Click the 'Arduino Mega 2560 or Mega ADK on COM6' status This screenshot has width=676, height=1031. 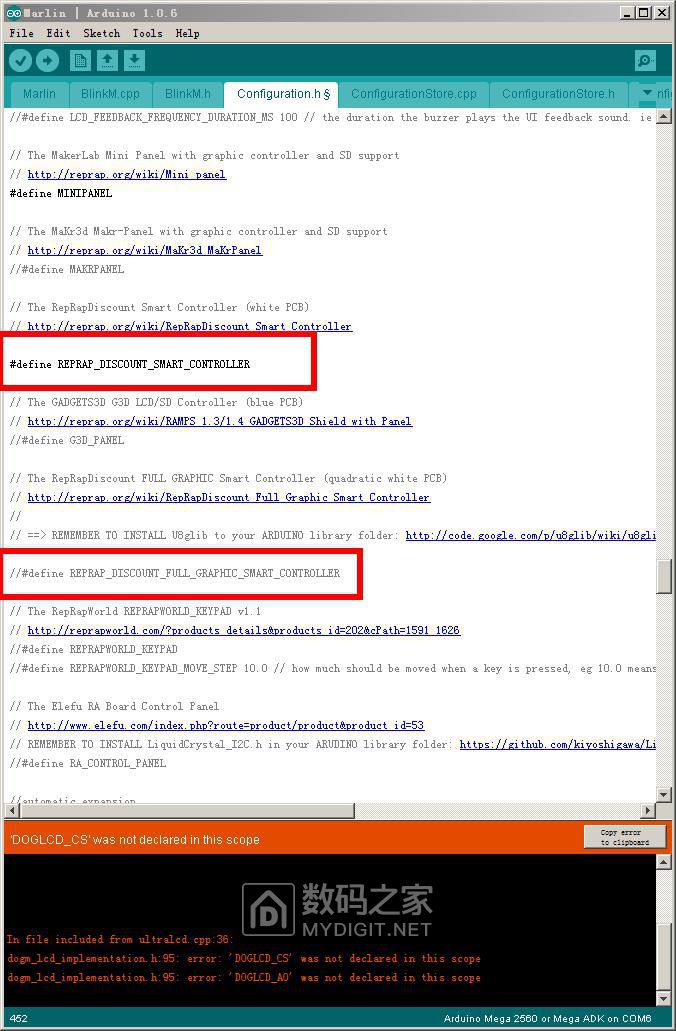[x=547, y=1019]
